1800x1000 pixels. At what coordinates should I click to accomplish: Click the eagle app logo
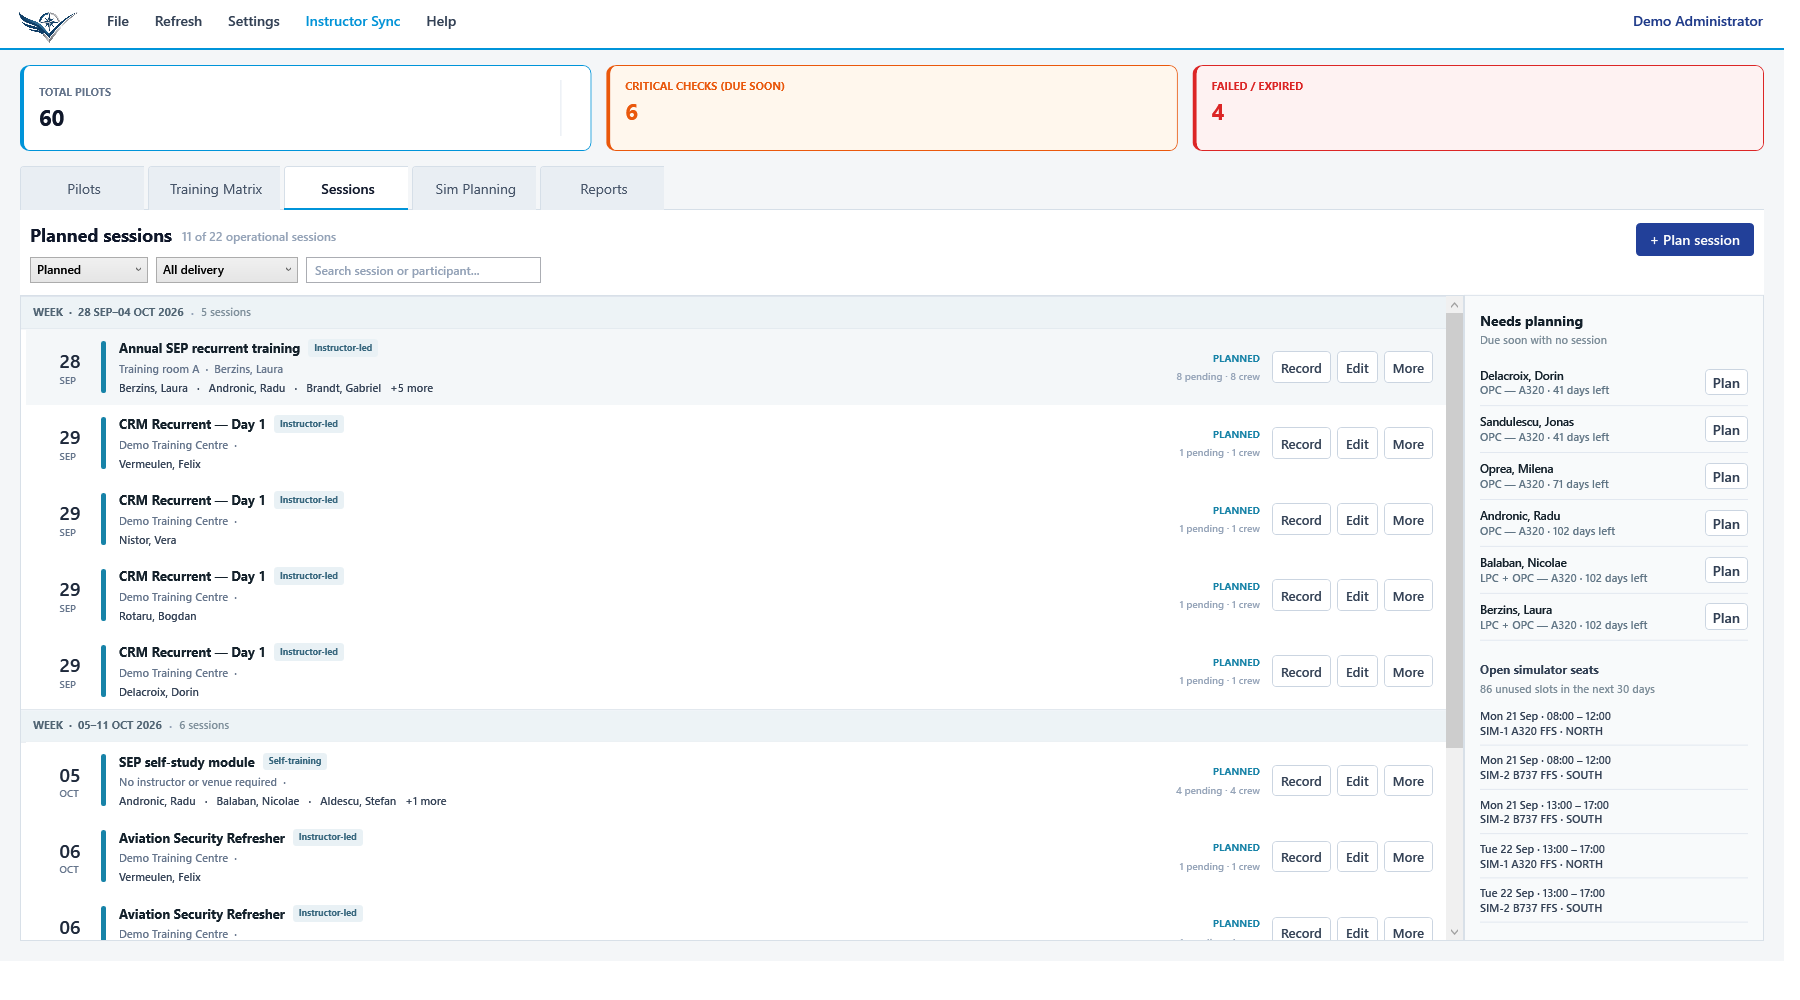(x=47, y=24)
